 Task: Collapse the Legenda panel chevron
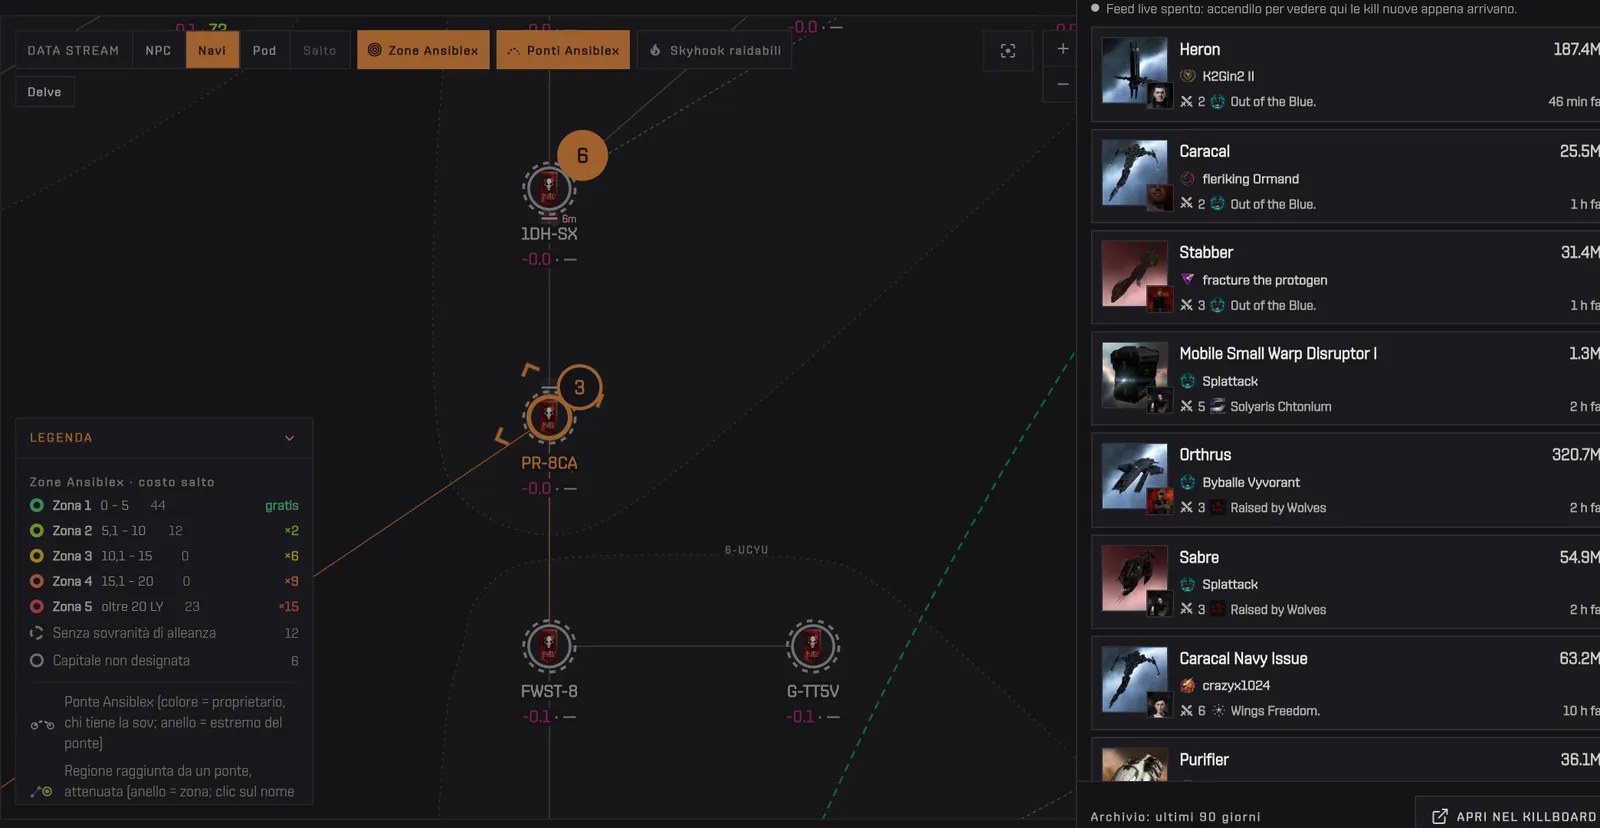(289, 438)
